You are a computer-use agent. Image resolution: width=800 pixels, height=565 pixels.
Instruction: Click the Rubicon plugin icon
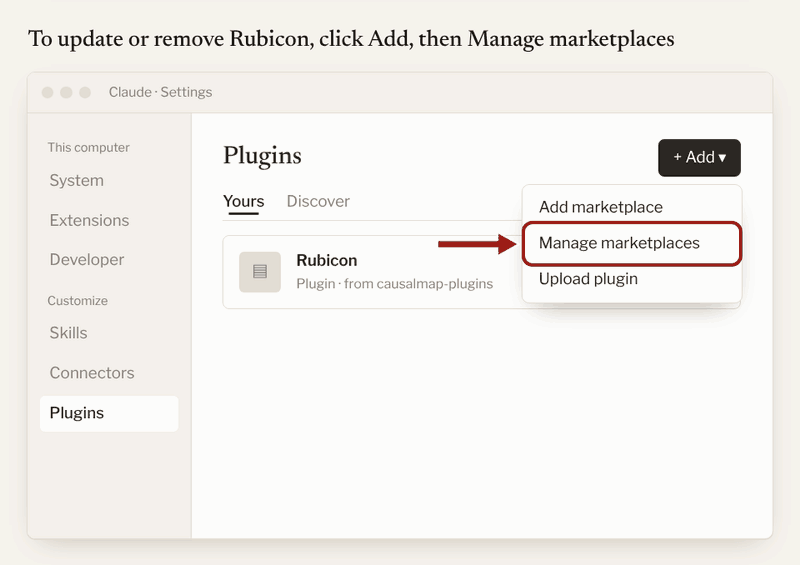coord(260,272)
